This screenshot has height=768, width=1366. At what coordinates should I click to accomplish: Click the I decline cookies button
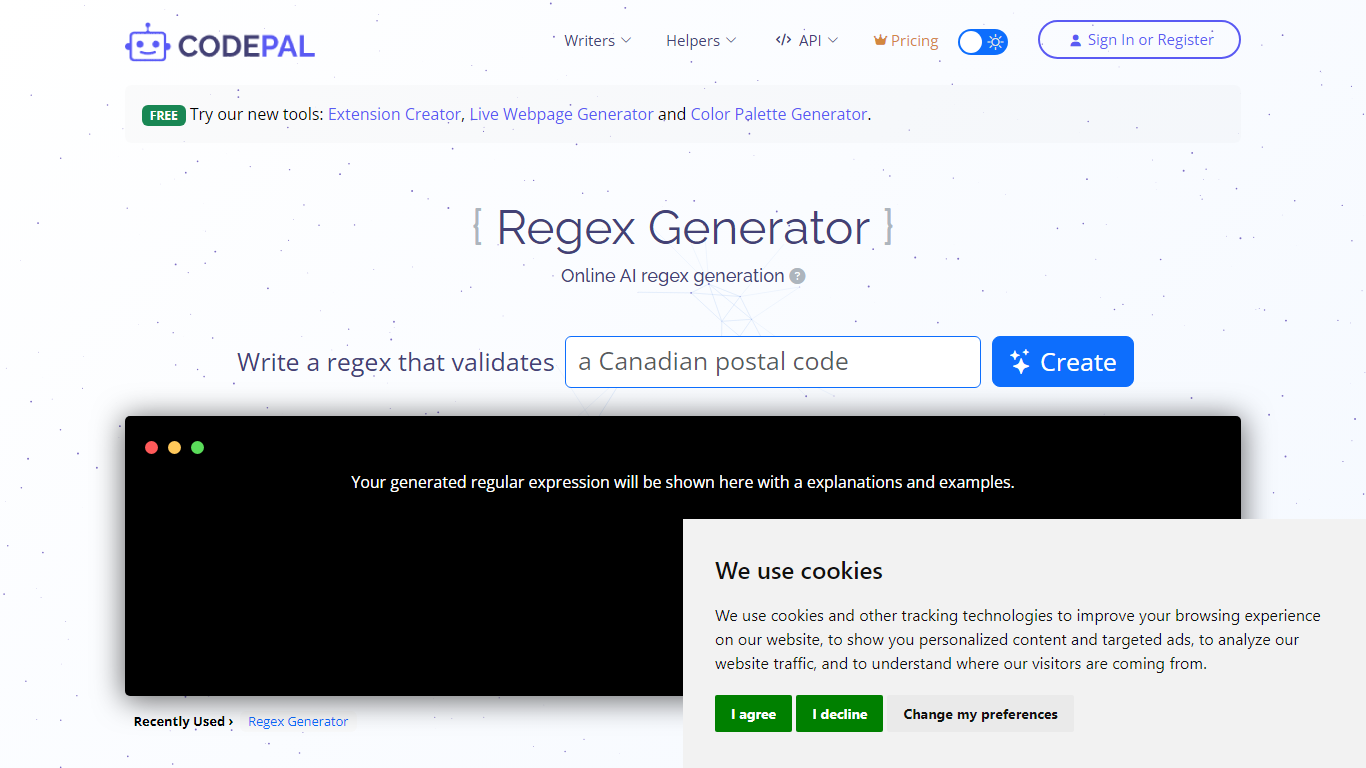point(839,714)
